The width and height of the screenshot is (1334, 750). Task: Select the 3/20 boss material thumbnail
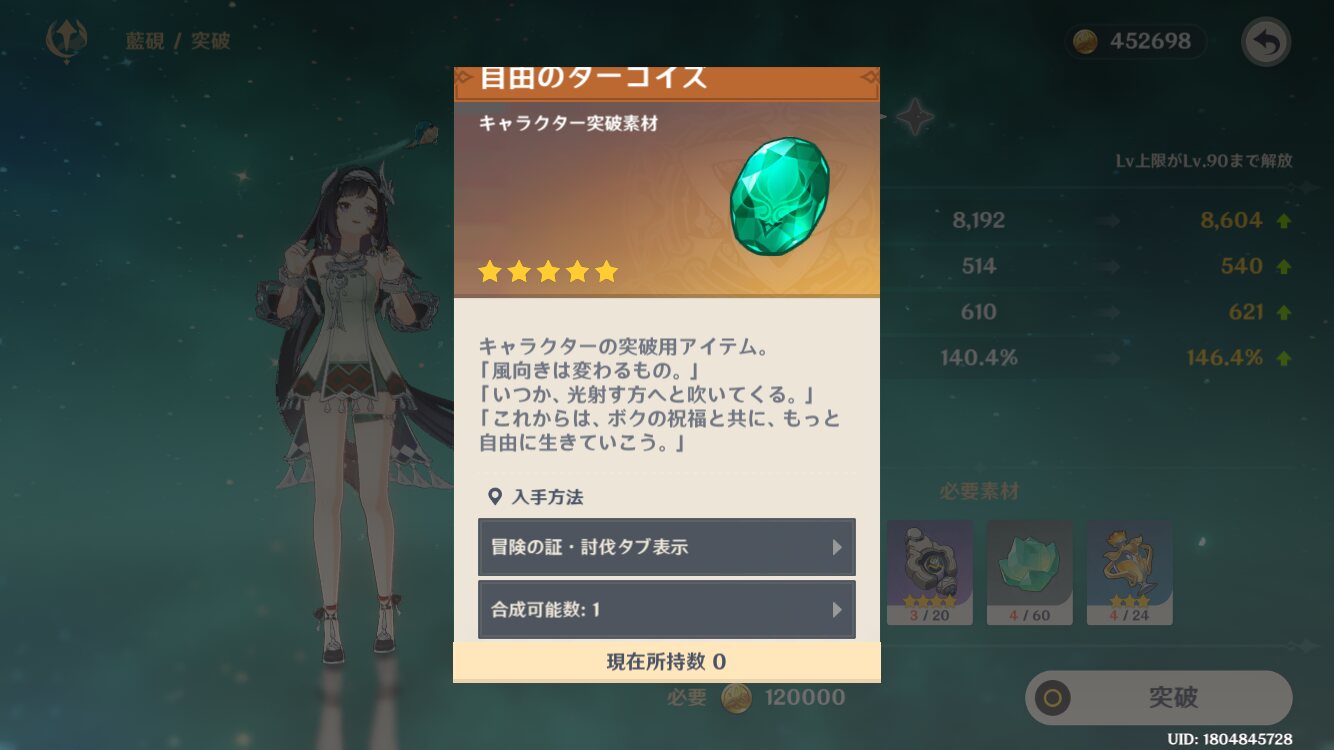[x=929, y=572]
